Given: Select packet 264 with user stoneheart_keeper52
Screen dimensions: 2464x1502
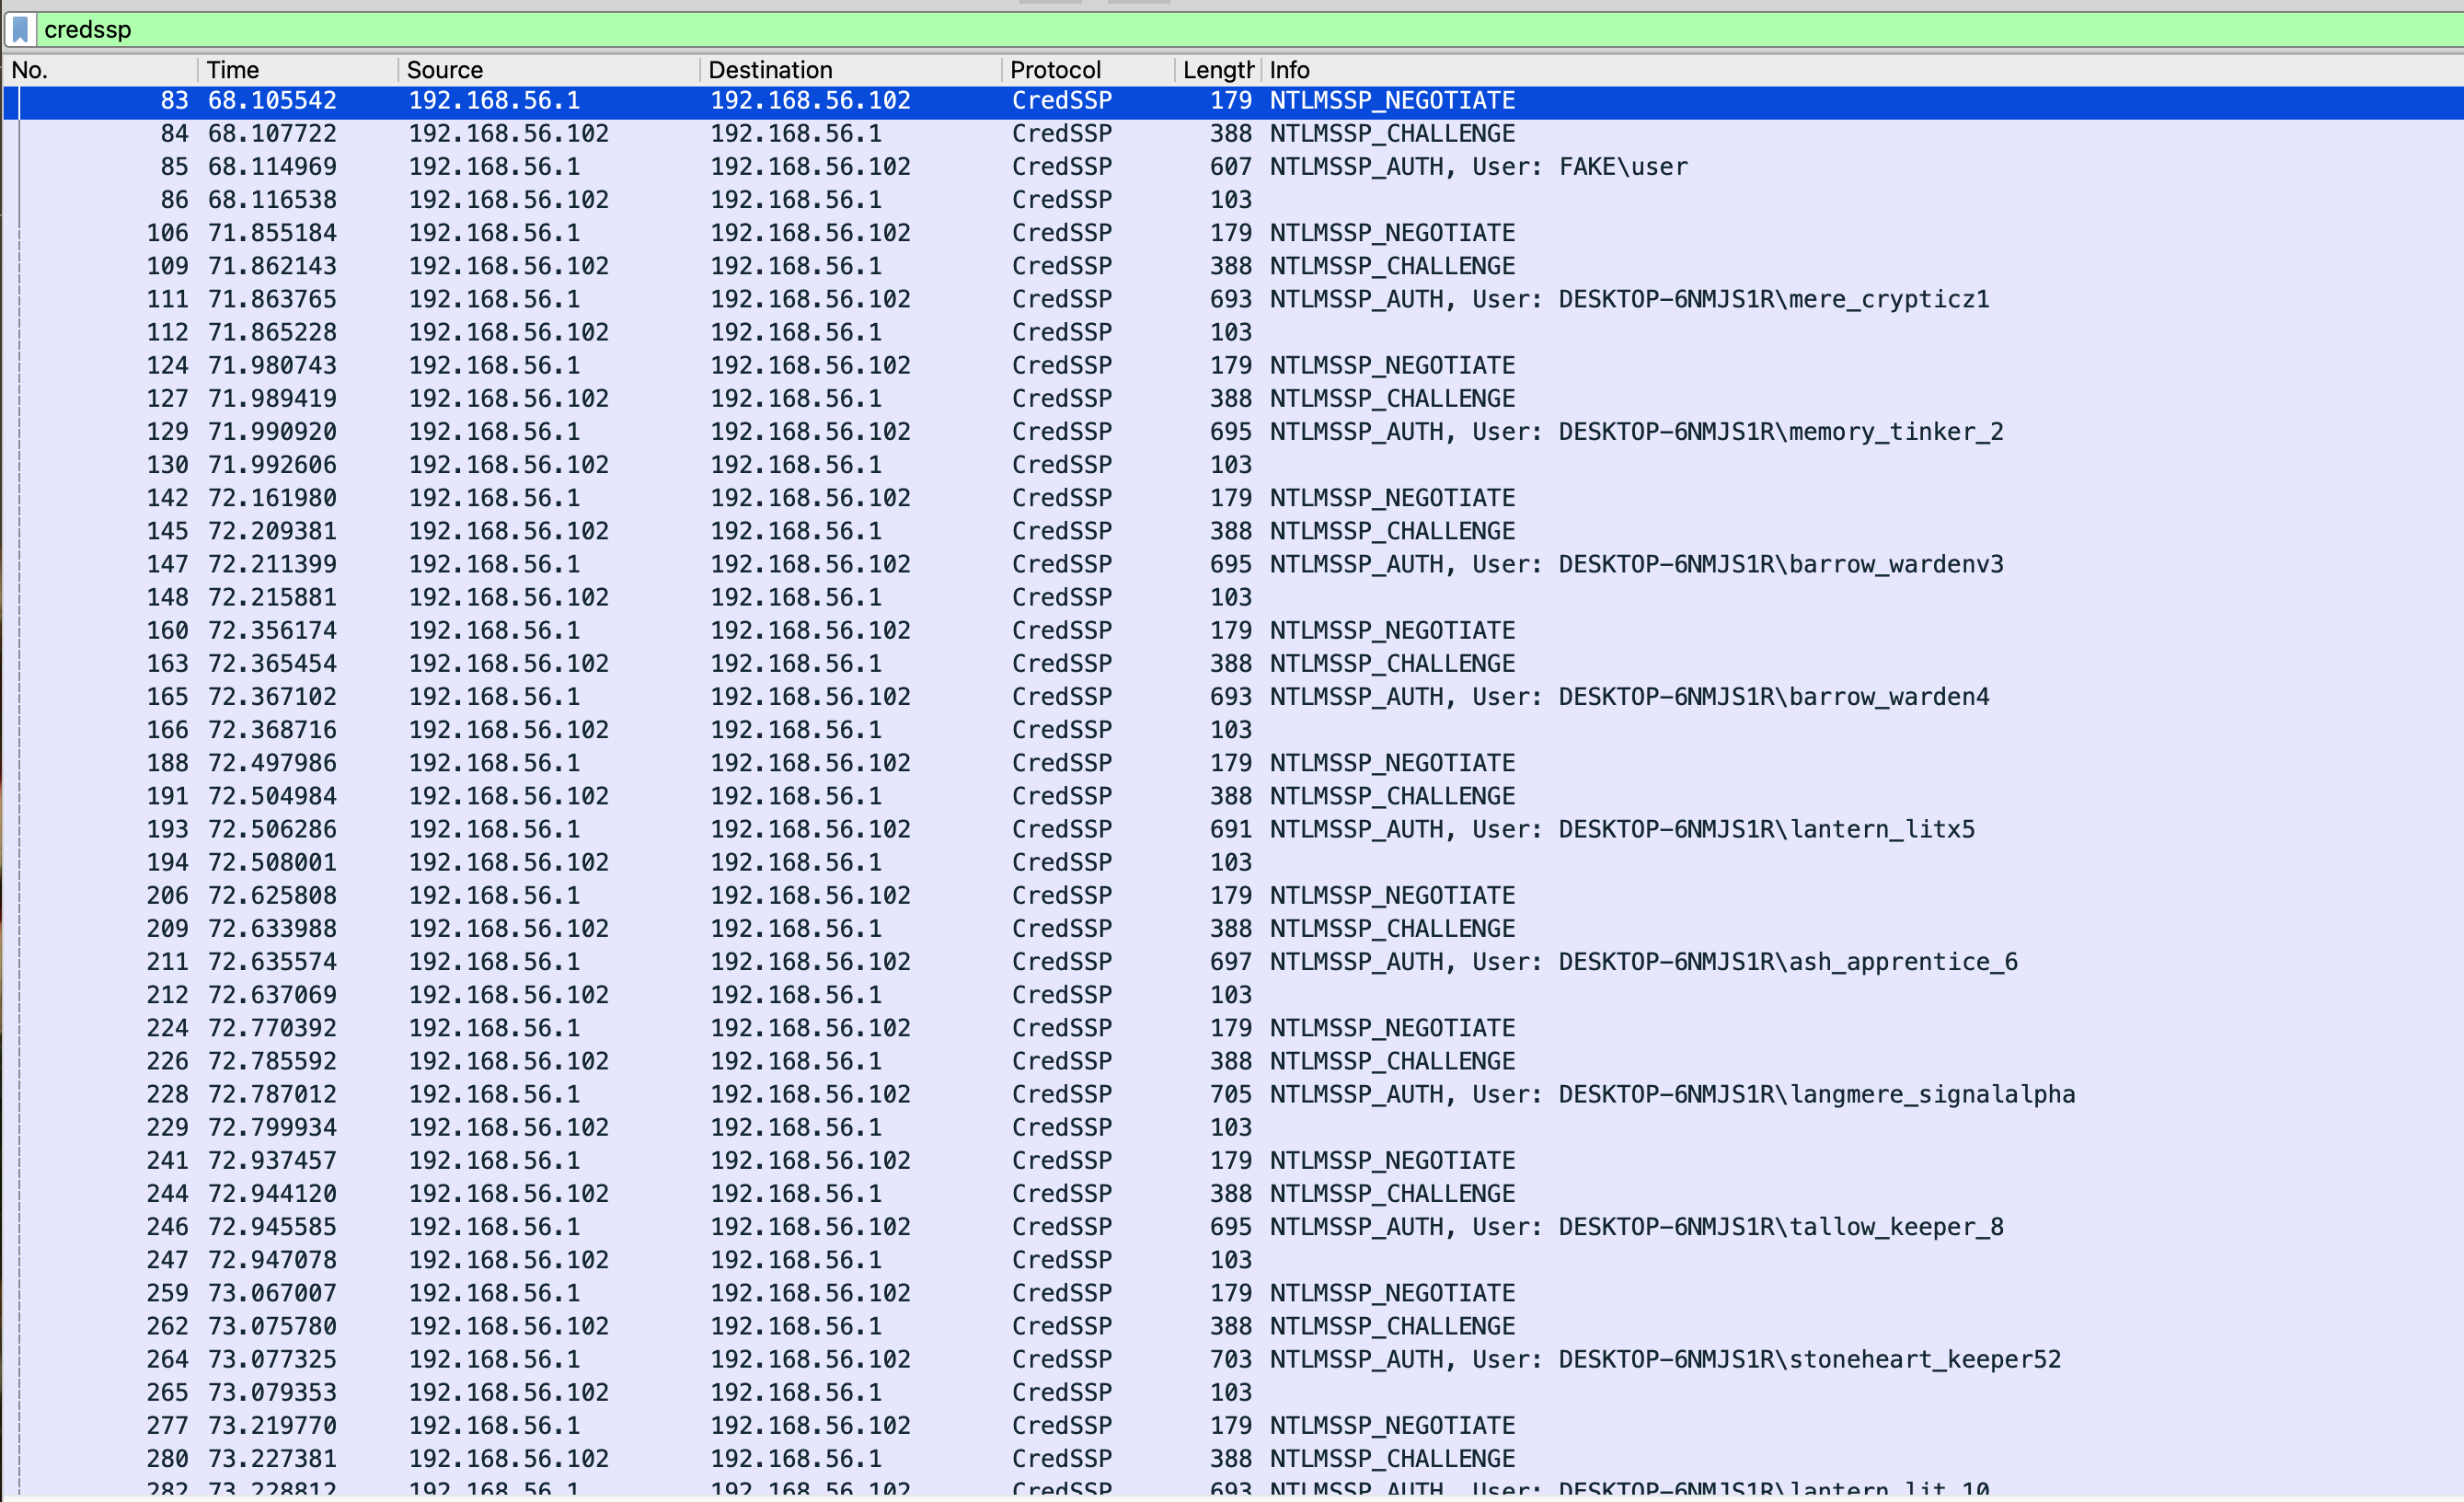Looking at the screenshot, I should pyautogui.click(x=1664, y=1359).
